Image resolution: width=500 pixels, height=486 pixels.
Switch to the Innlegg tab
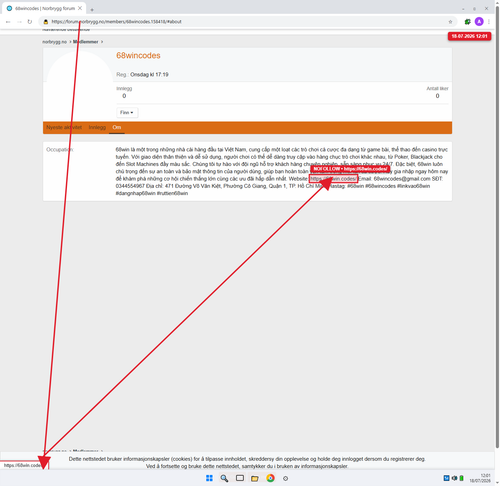[97, 127]
